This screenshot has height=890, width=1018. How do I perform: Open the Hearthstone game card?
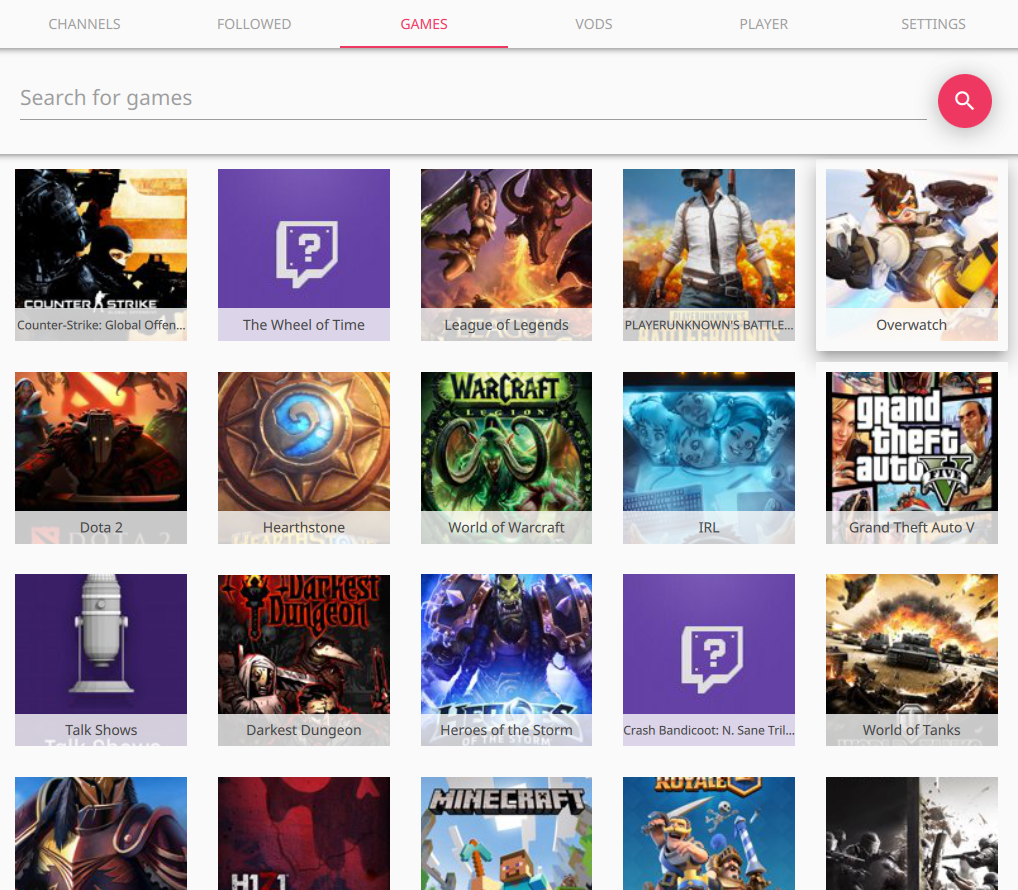304,458
